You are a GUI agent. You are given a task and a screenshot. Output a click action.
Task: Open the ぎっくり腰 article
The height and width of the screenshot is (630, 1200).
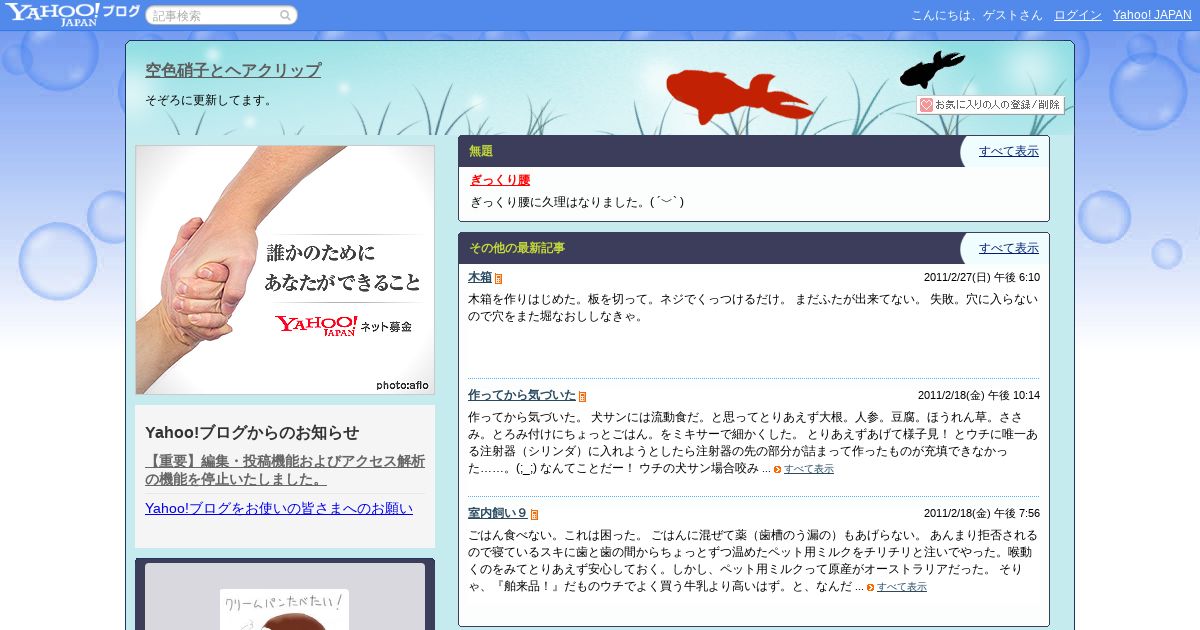click(x=500, y=180)
